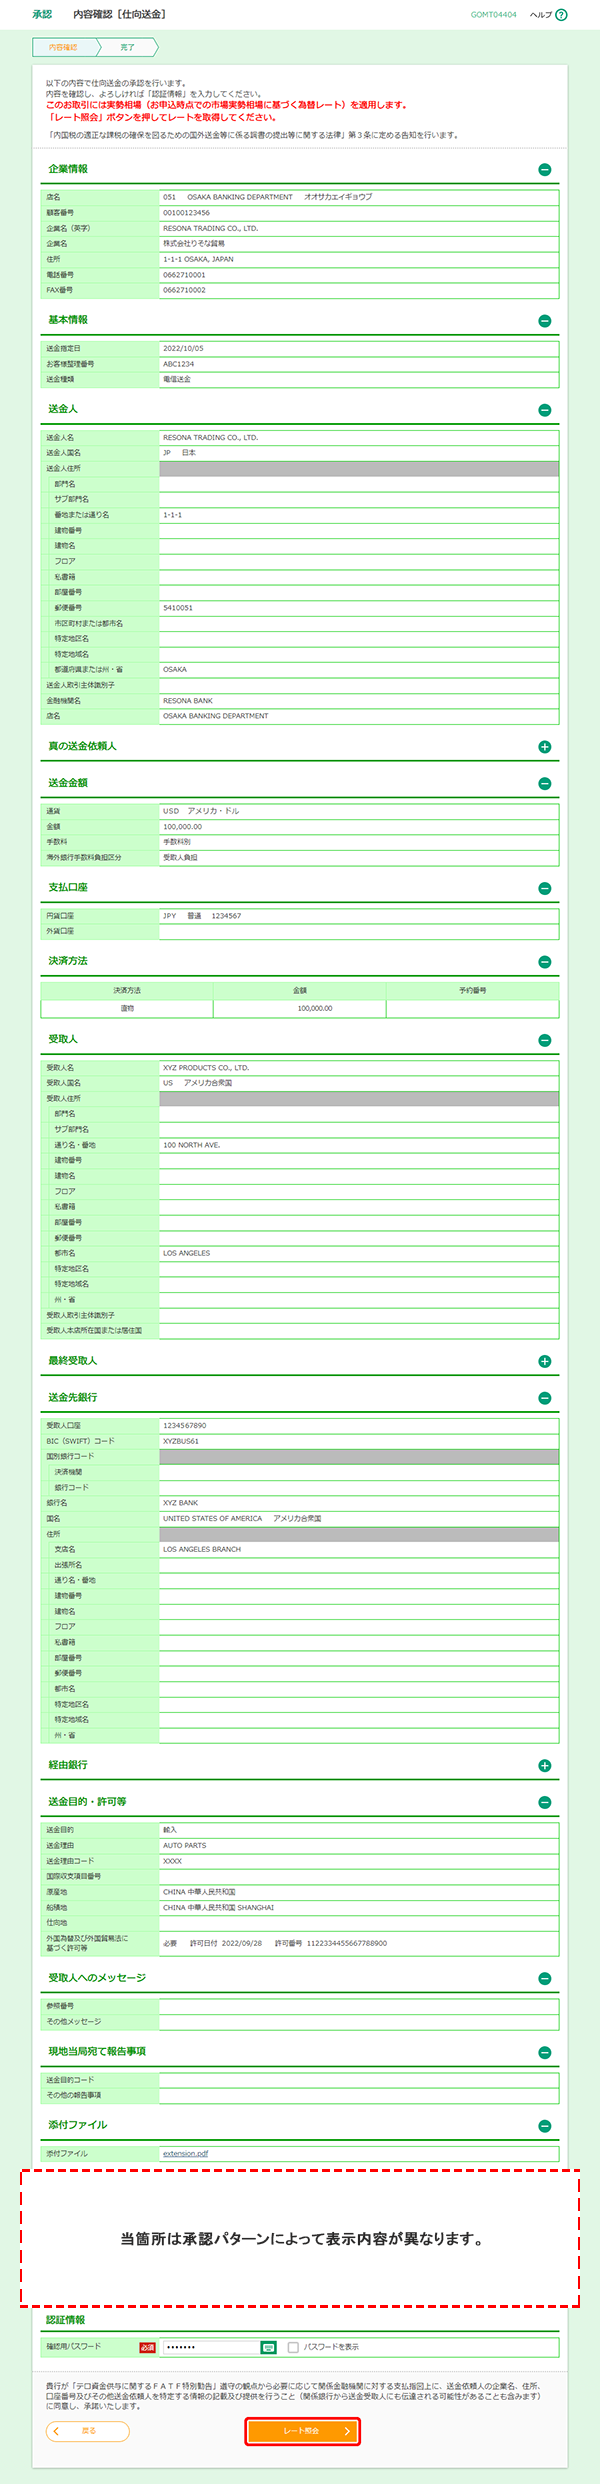Image resolution: width=600 pixels, height=2484 pixels.
Task: Select remittance reason AUTO PARTS
Action: pyautogui.click(x=185, y=1846)
